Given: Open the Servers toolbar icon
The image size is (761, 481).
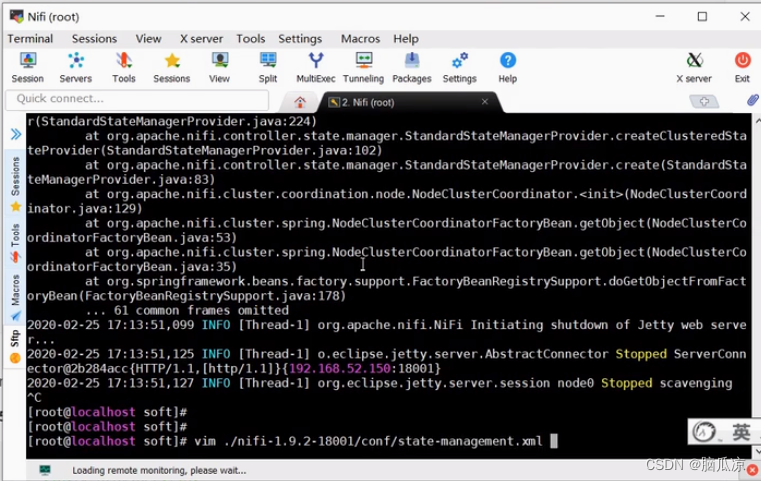Looking at the screenshot, I should point(76,67).
